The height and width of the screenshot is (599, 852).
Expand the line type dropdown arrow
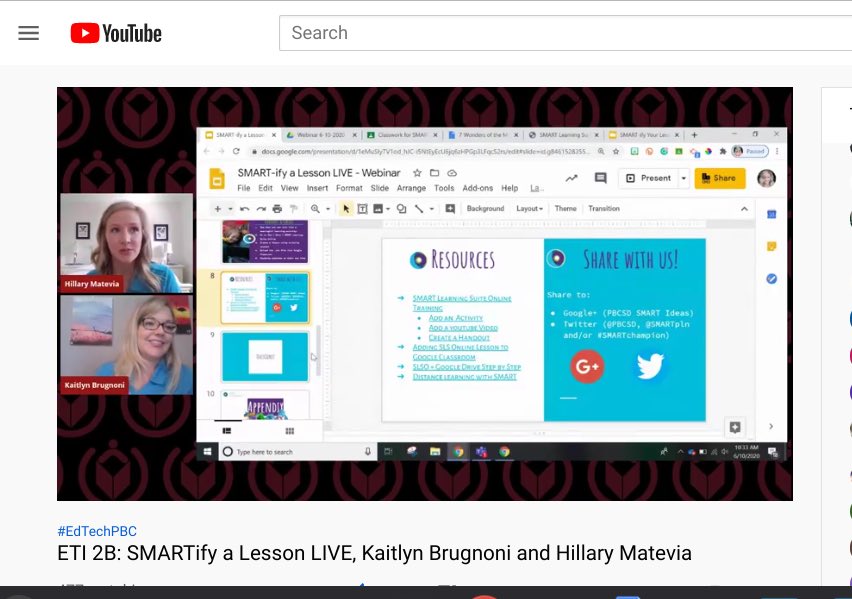click(x=432, y=209)
